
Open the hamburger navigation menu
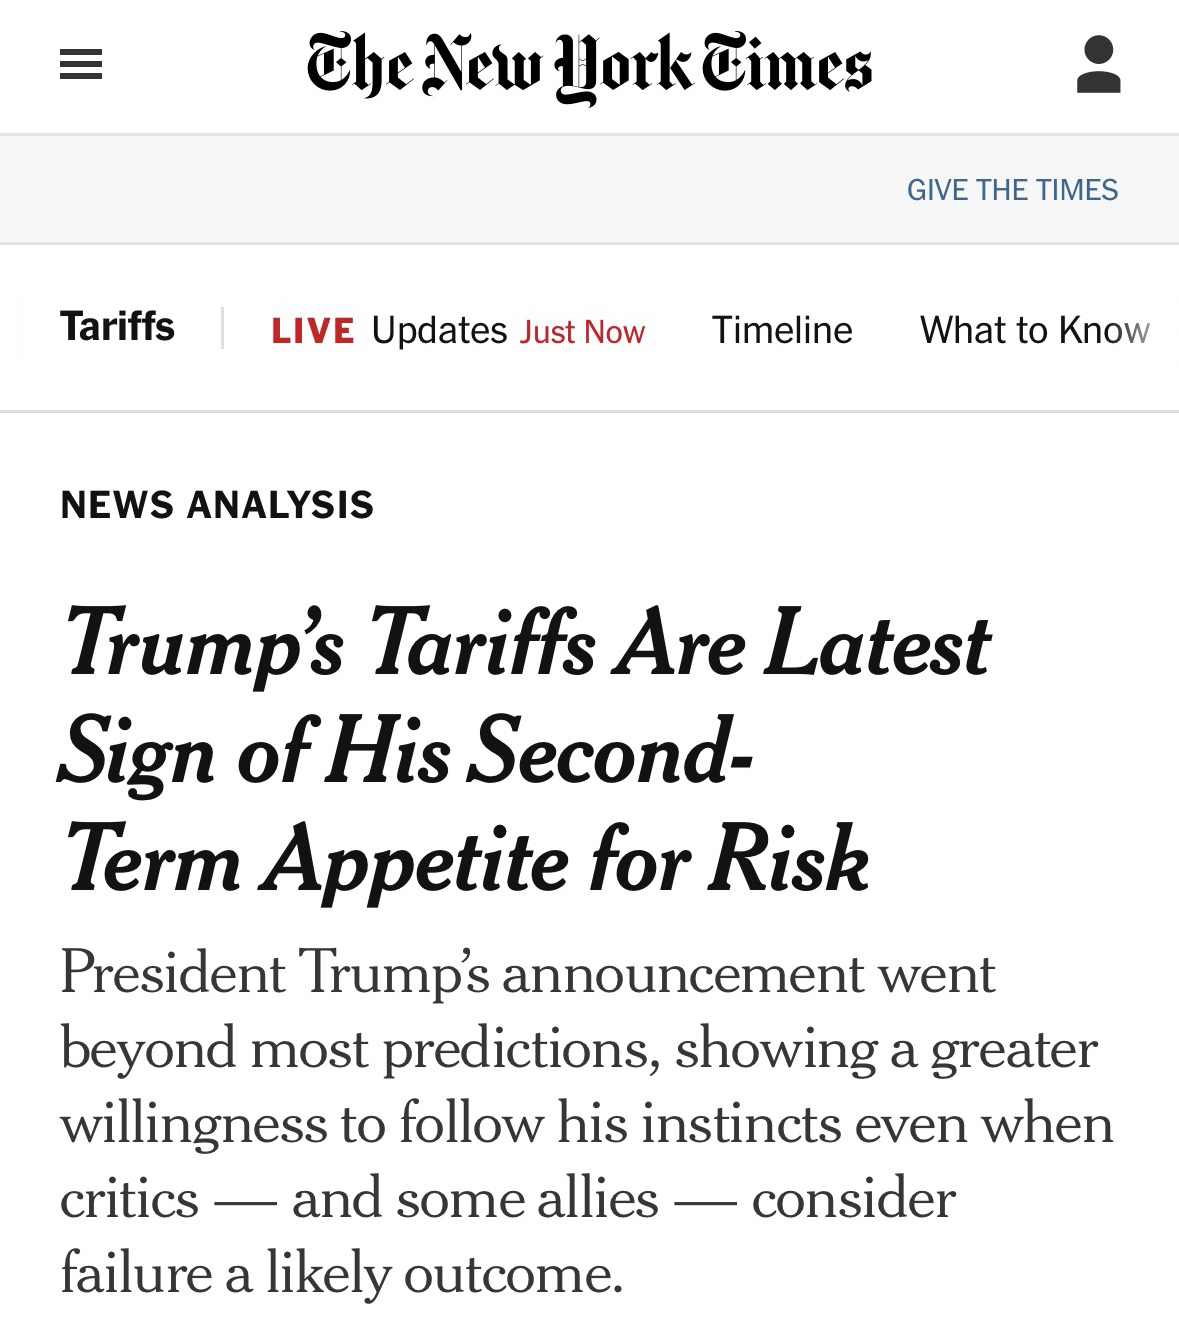[x=81, y=66]
